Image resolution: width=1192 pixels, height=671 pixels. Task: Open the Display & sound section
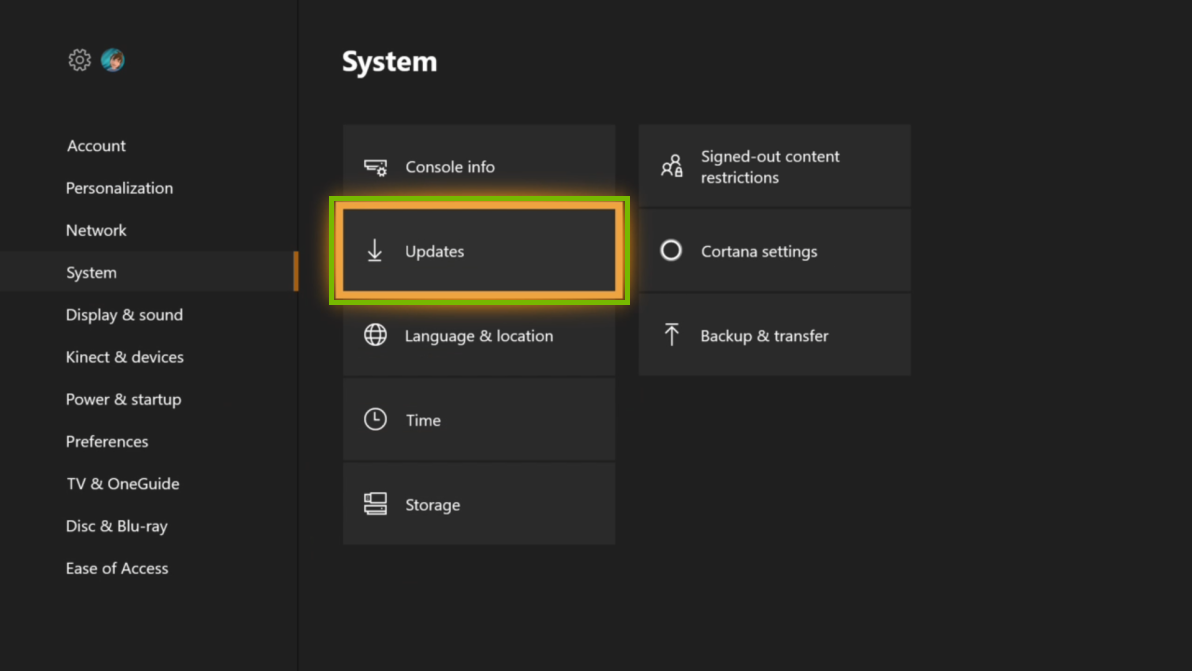(x=124, y=314)
